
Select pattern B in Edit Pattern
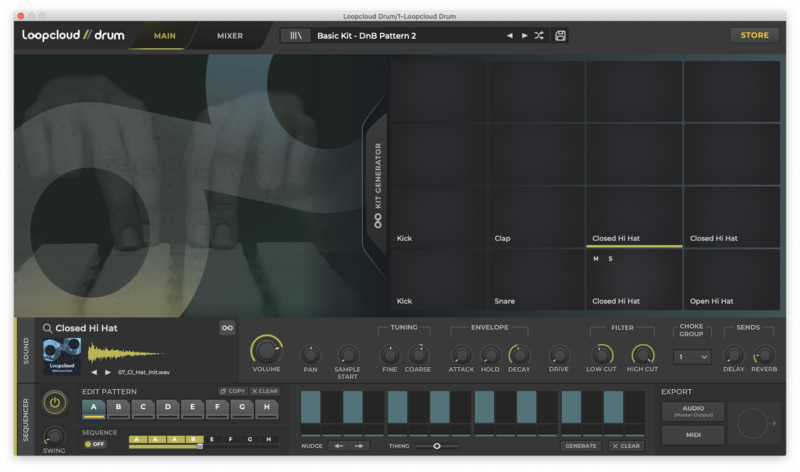(118, 408)
